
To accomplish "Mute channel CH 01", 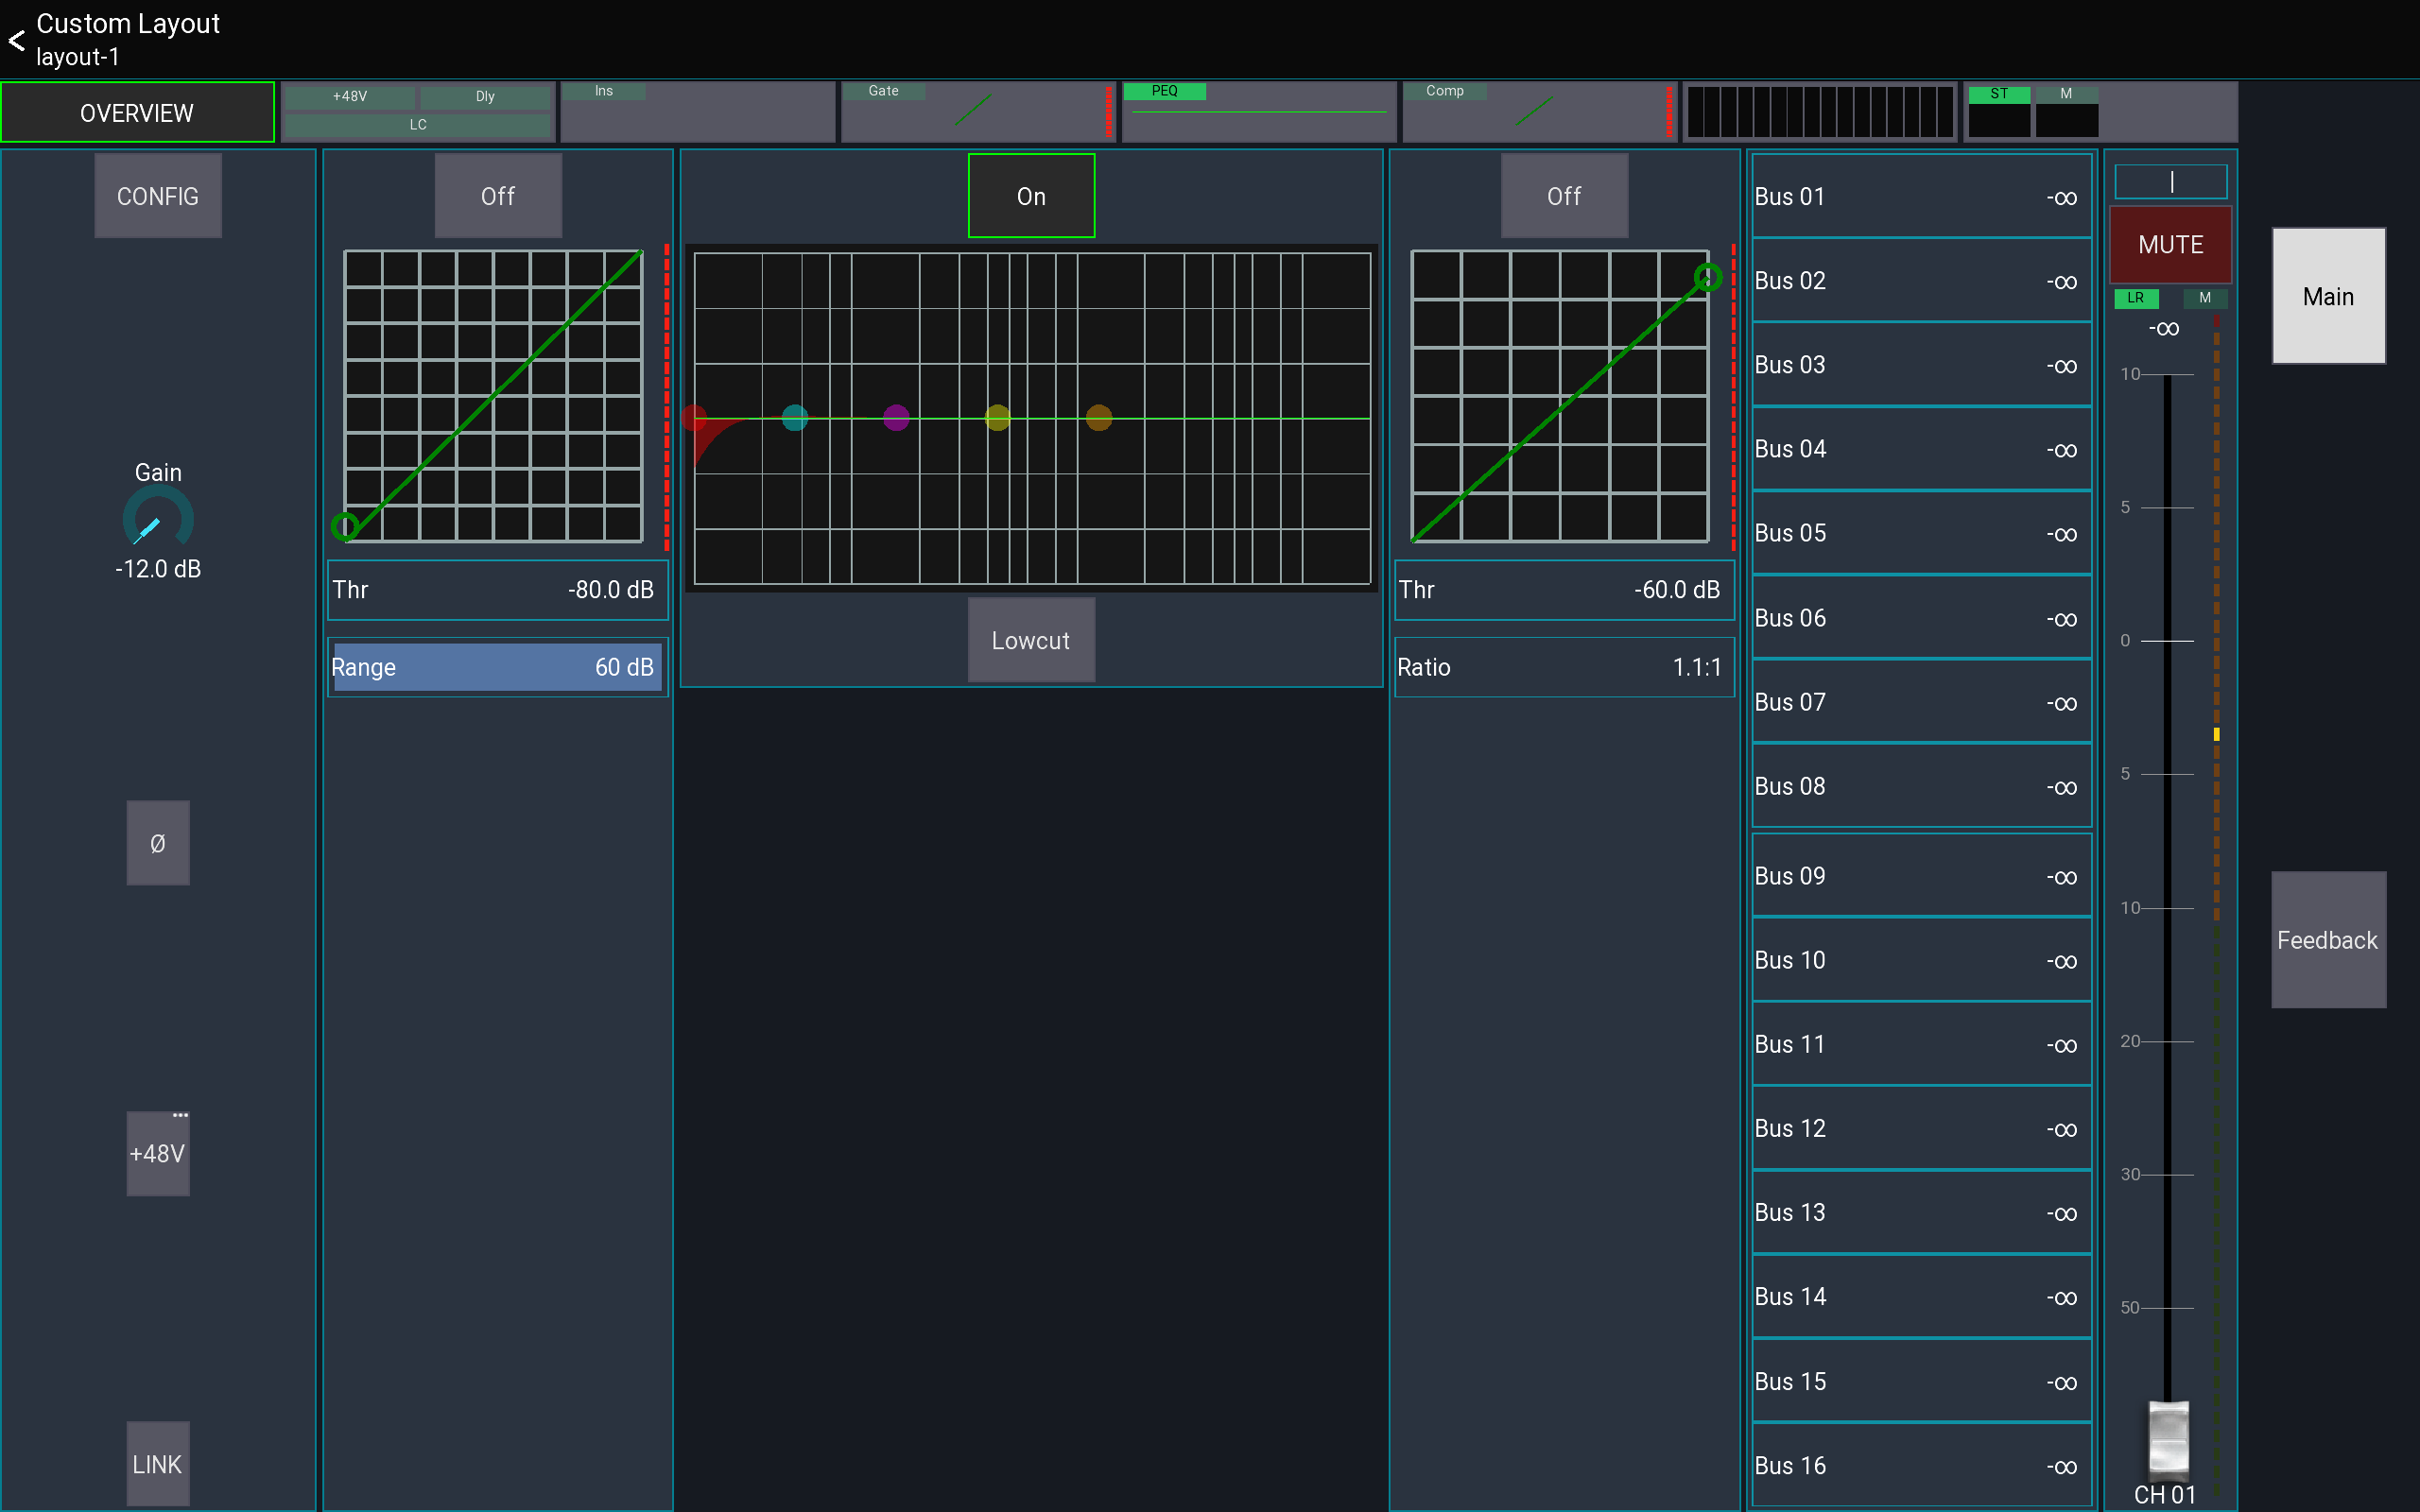I will 2171,245.
